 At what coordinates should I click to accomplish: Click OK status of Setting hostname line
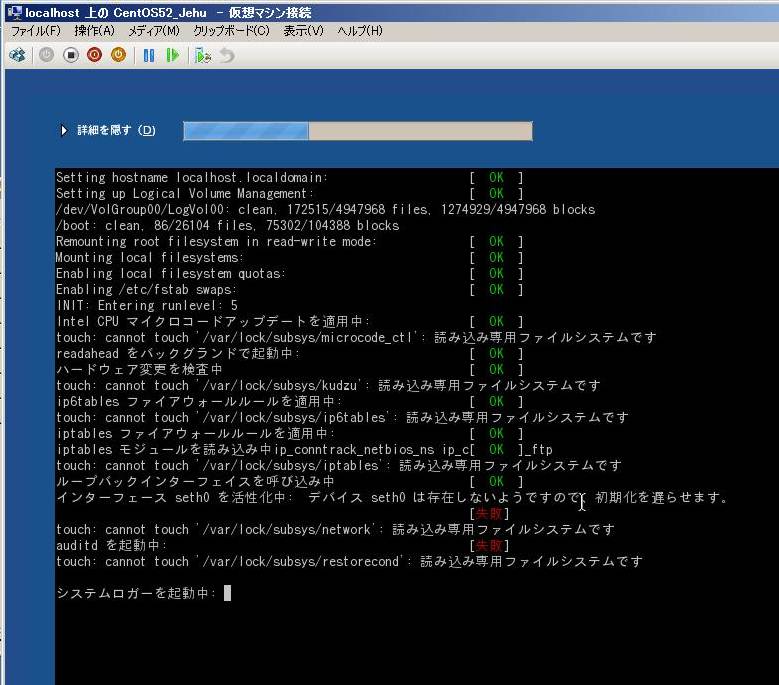click(496, 177)
